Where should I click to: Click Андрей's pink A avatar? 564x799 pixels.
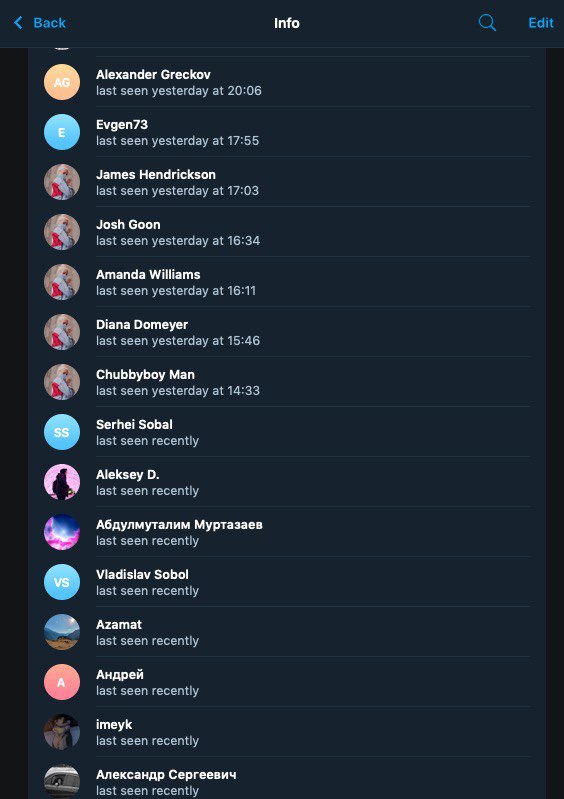[x=62, y=682]
